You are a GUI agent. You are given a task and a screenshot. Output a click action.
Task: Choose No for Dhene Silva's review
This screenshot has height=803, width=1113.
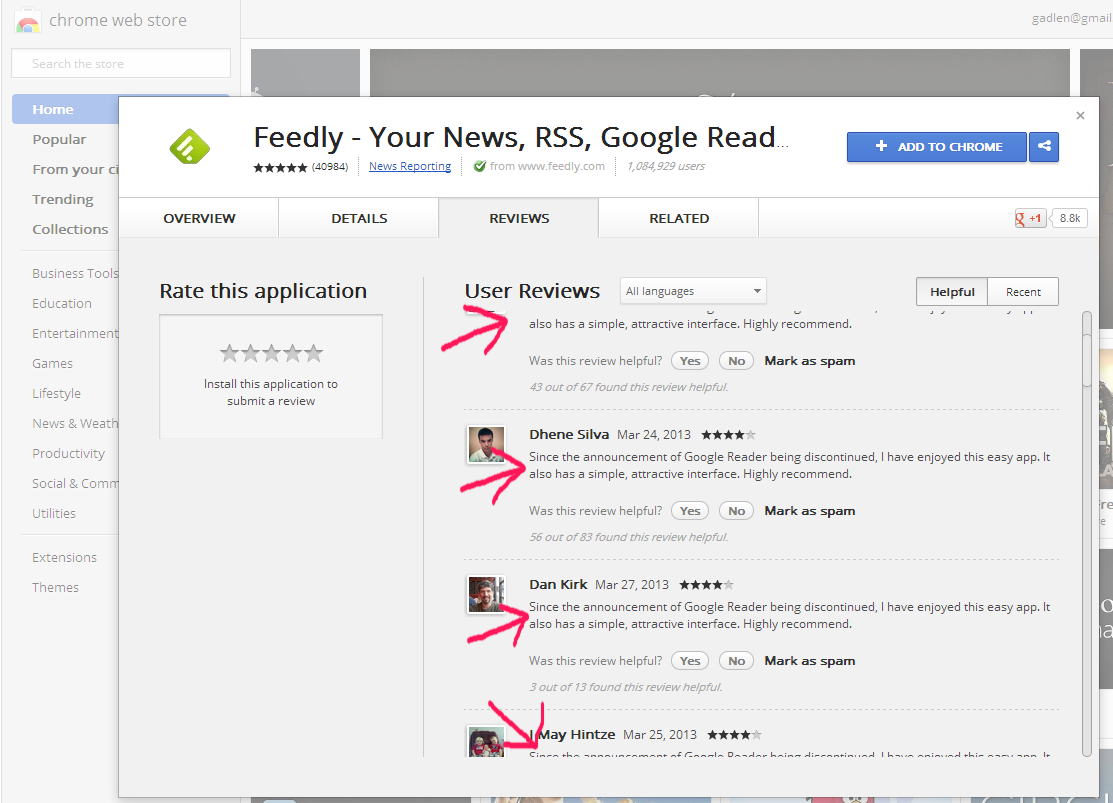tap(736, 511)
